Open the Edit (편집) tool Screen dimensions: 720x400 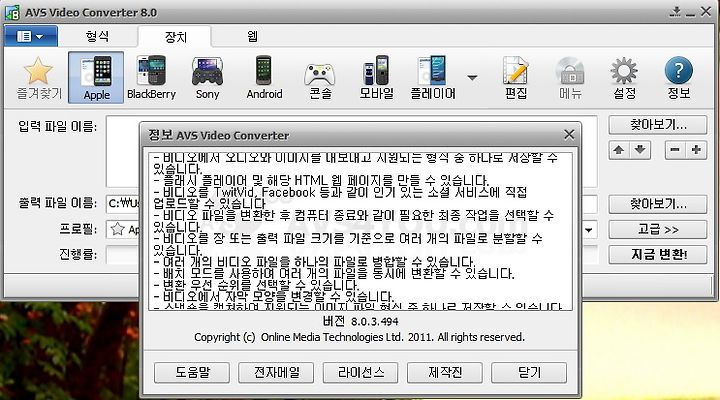pyautogui.click(x=516, y=78)
